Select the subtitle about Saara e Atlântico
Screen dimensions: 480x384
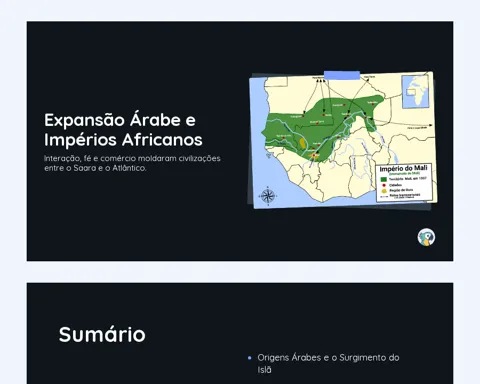(x=132, y=163)
